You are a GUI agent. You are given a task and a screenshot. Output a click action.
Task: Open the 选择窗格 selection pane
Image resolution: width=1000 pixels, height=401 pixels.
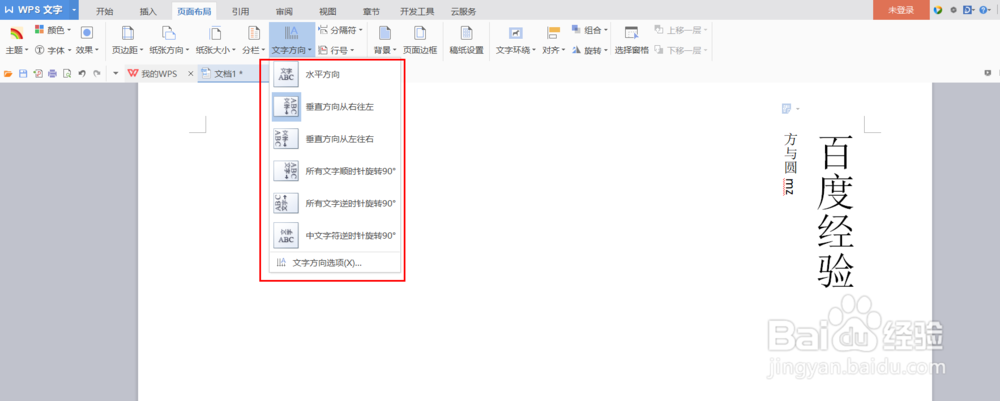[631, 41]
